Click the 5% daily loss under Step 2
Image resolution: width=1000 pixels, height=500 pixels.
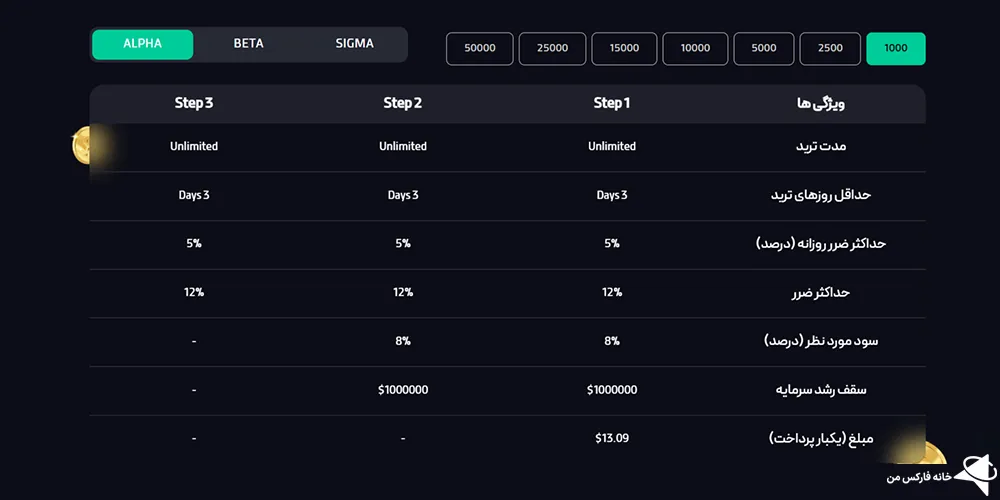coord(403,244)
